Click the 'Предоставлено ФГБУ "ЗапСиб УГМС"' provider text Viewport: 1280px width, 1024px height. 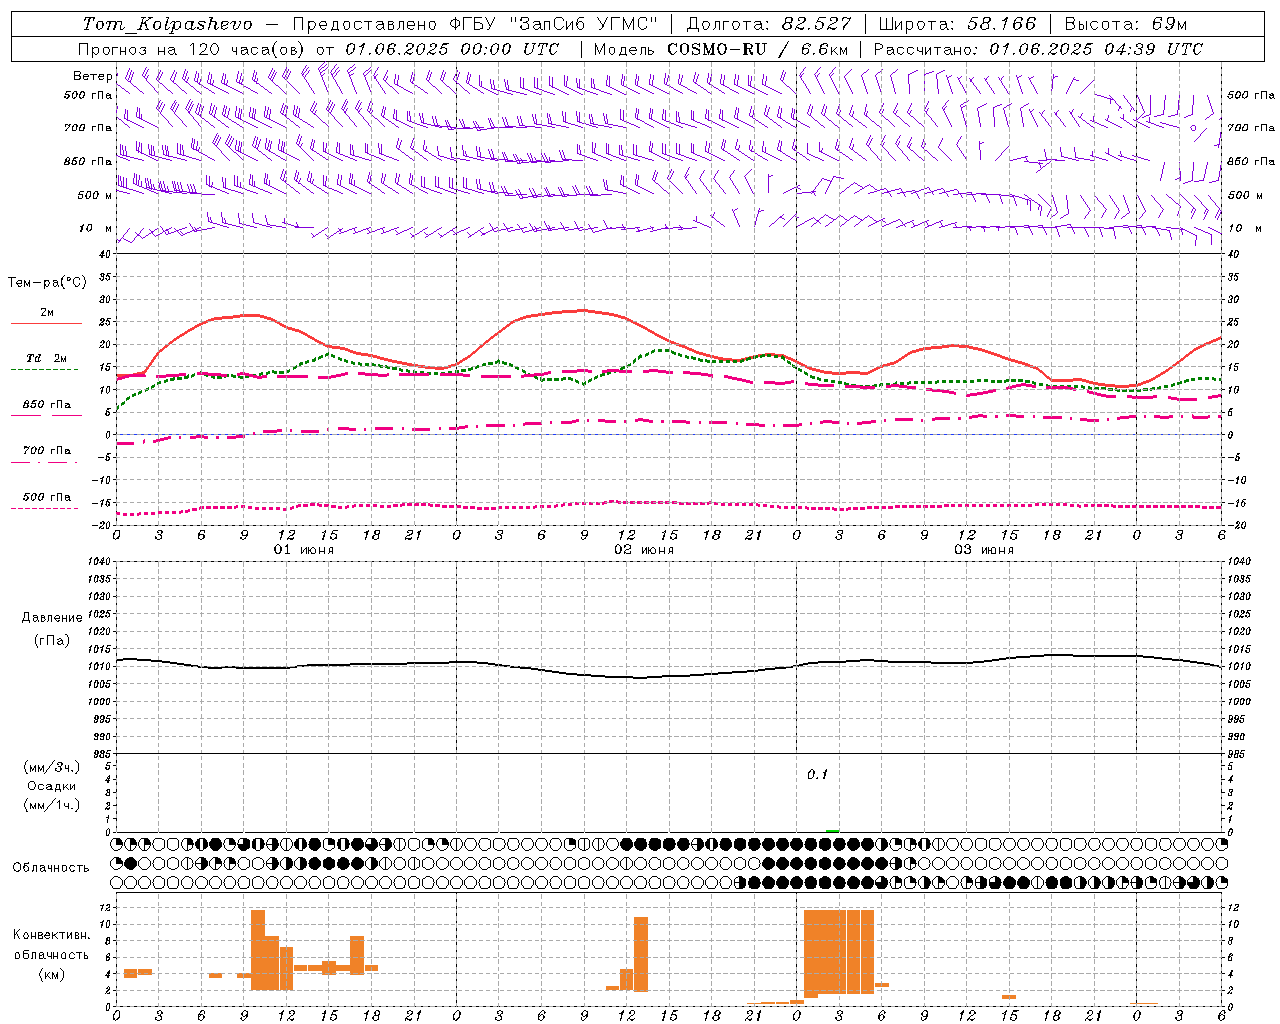pyautogui.click(x=475, y=24)
